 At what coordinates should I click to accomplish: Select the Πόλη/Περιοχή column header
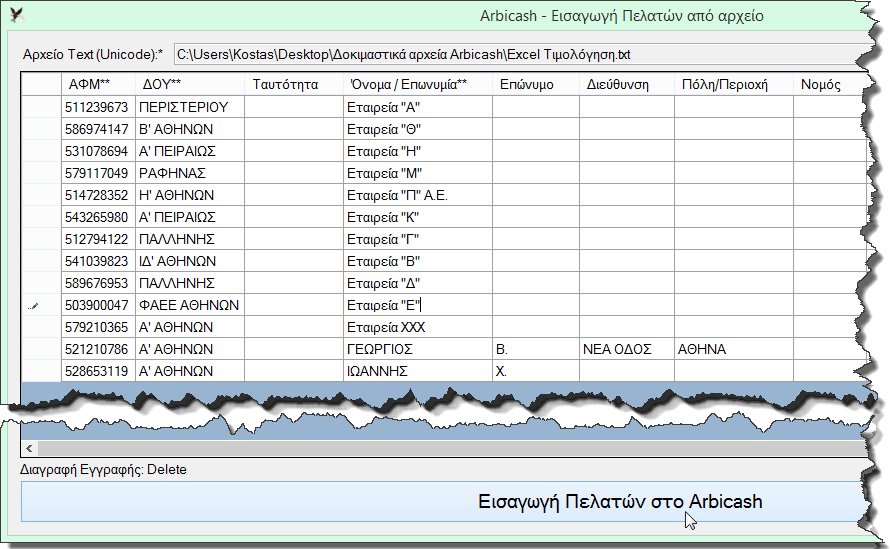click(x=734, y=85)
